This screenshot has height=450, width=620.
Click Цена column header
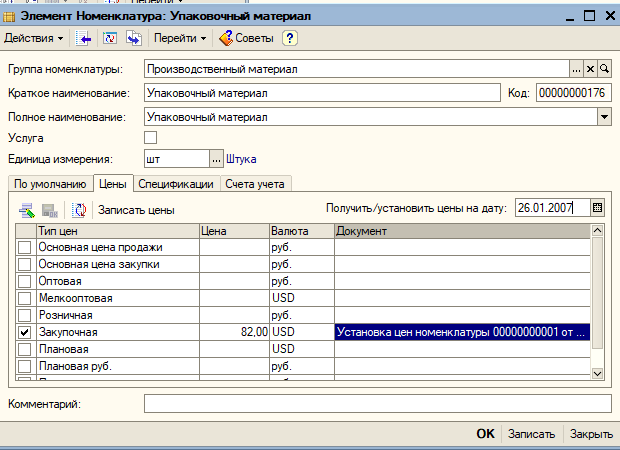(x=234, y=231)
